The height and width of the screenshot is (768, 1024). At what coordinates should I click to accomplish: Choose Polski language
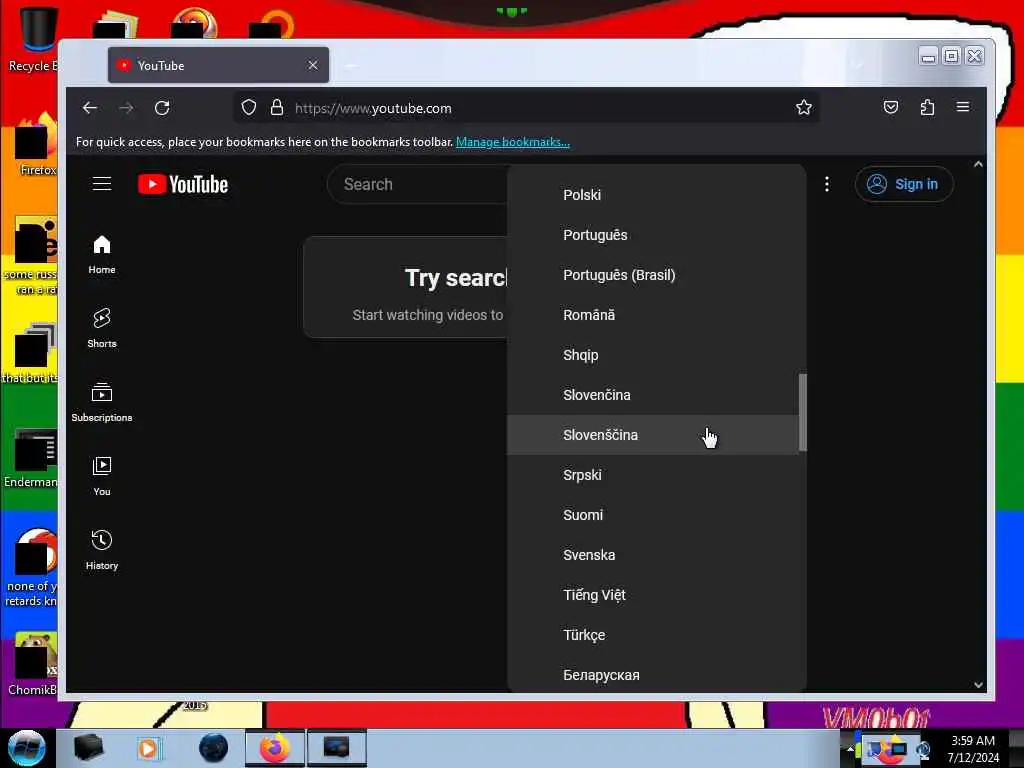point(653,195)
